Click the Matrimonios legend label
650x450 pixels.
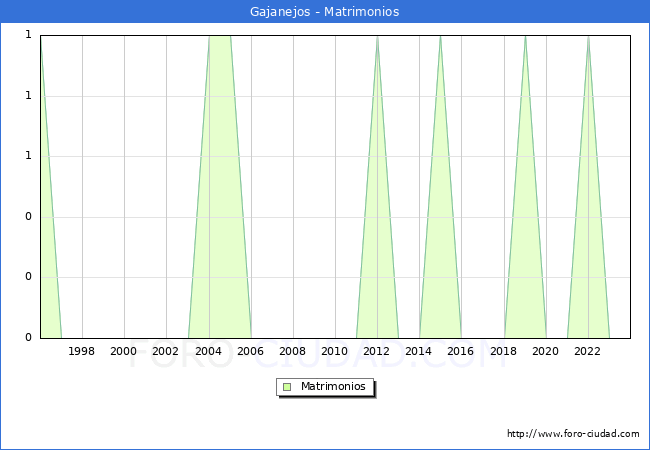coord(333,387)
